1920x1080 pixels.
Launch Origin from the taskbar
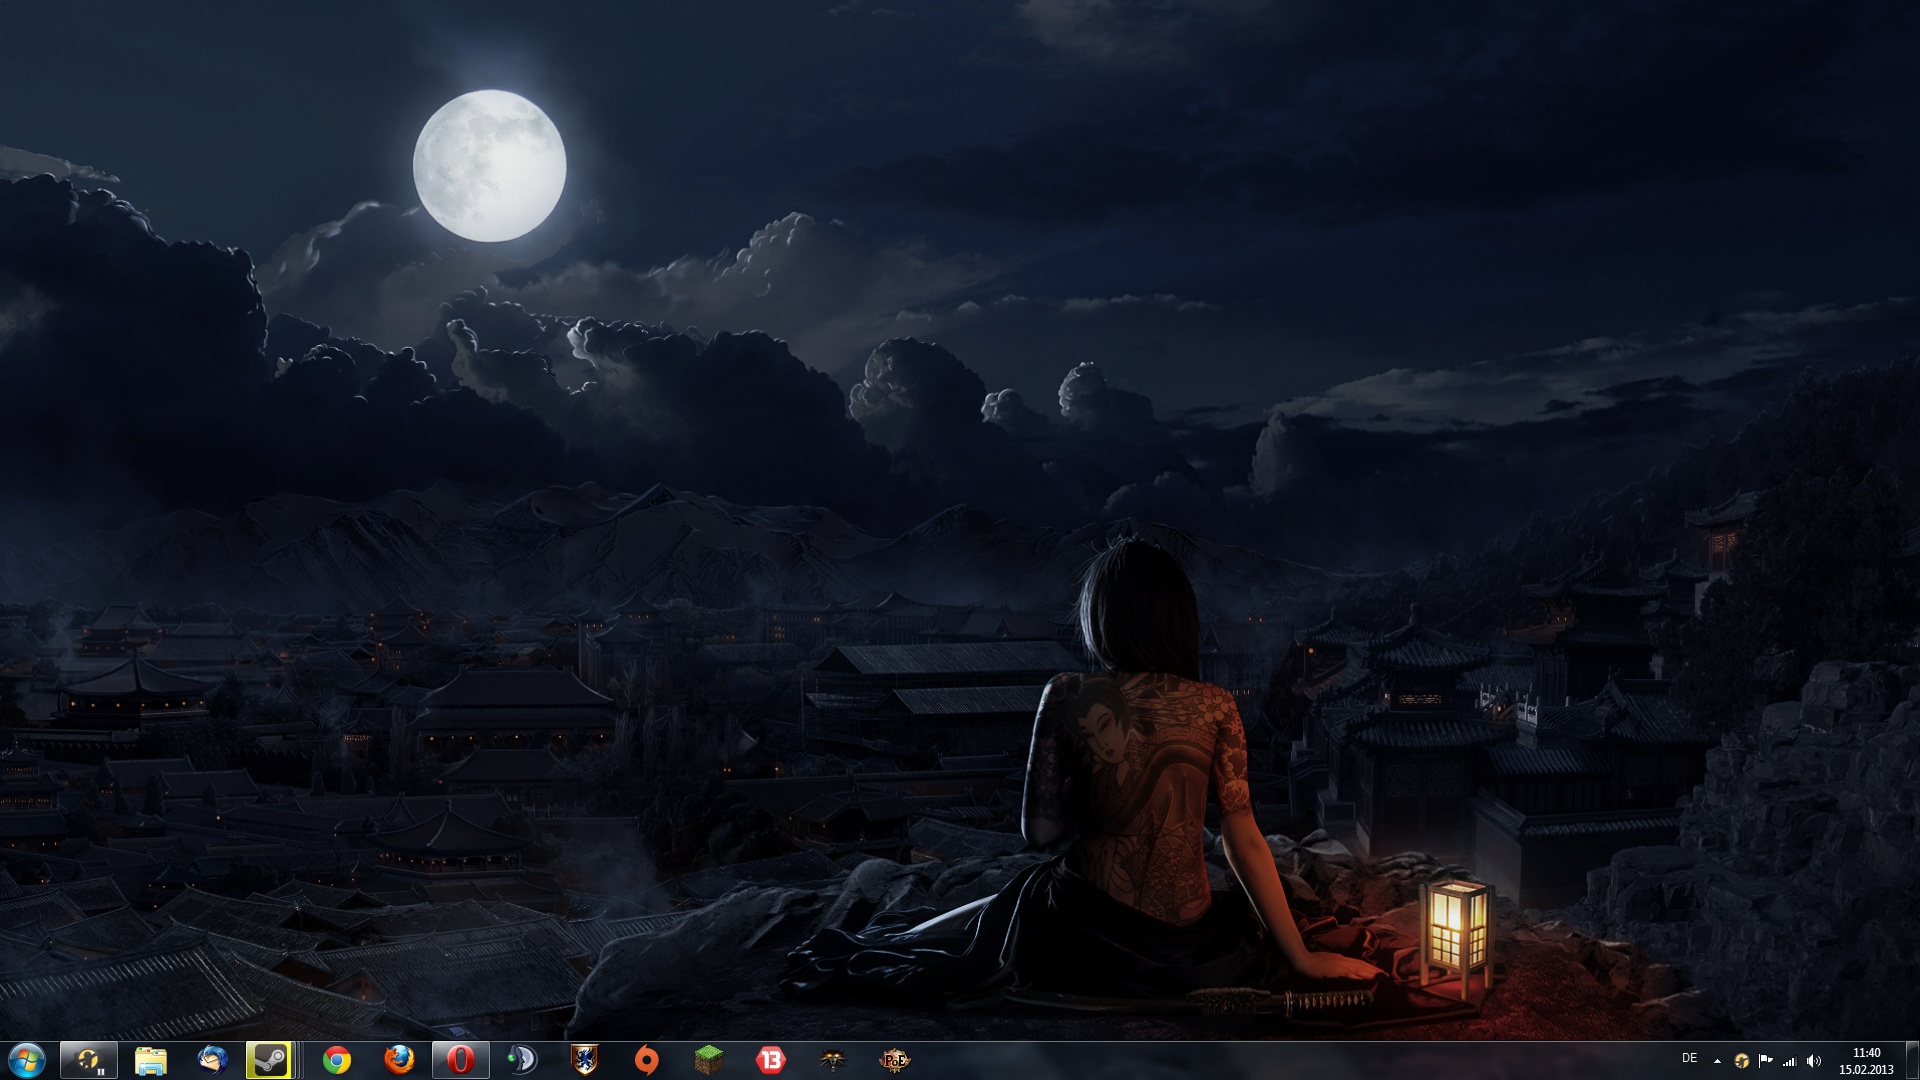pyautogui.click(x=647, y=1060)
